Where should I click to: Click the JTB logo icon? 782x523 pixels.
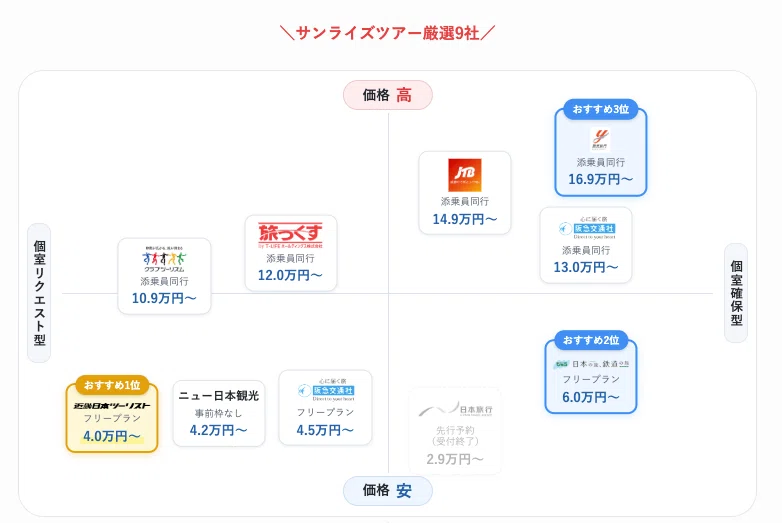(464, 175)
